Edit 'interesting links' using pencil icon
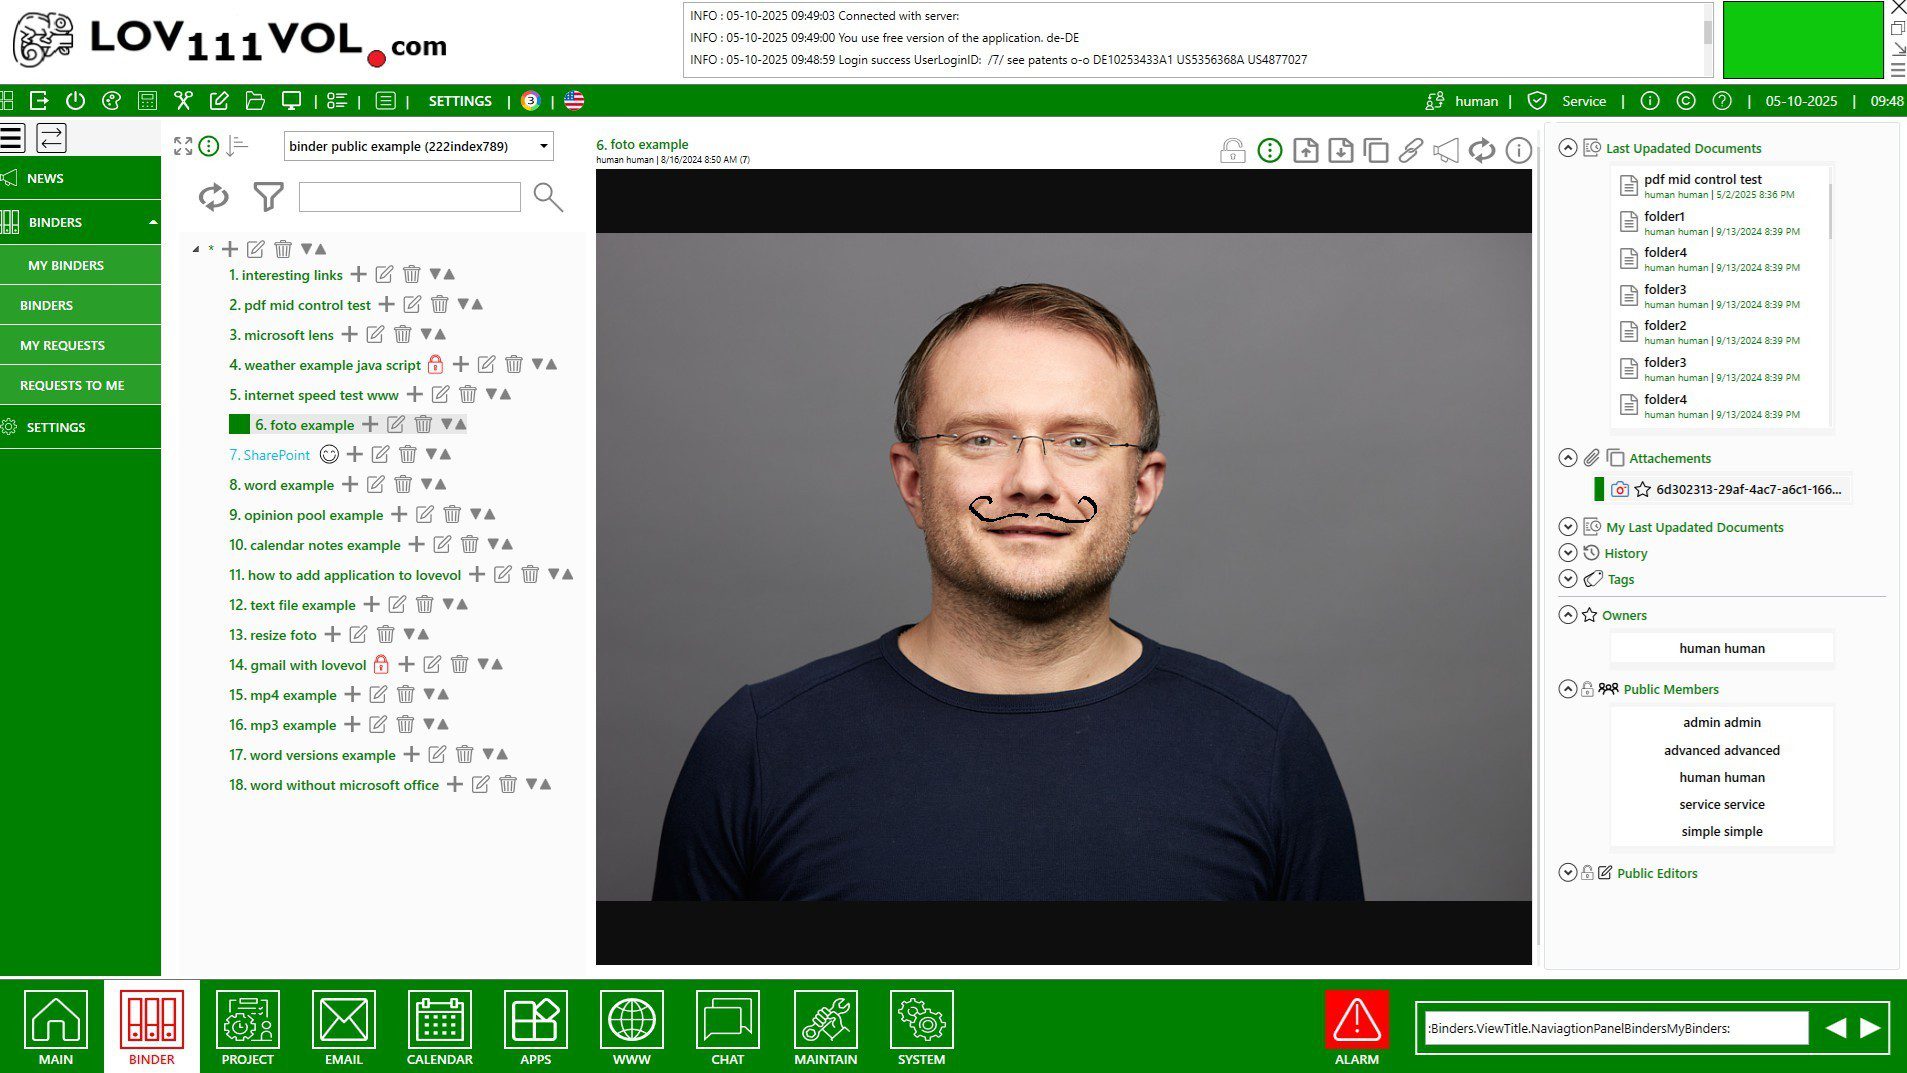This screenshot has width=1907, height=1073. (x=384, y=275)
